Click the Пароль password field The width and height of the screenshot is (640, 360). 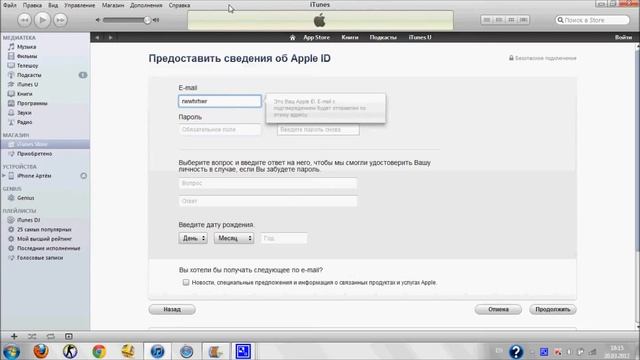[220, 129]
